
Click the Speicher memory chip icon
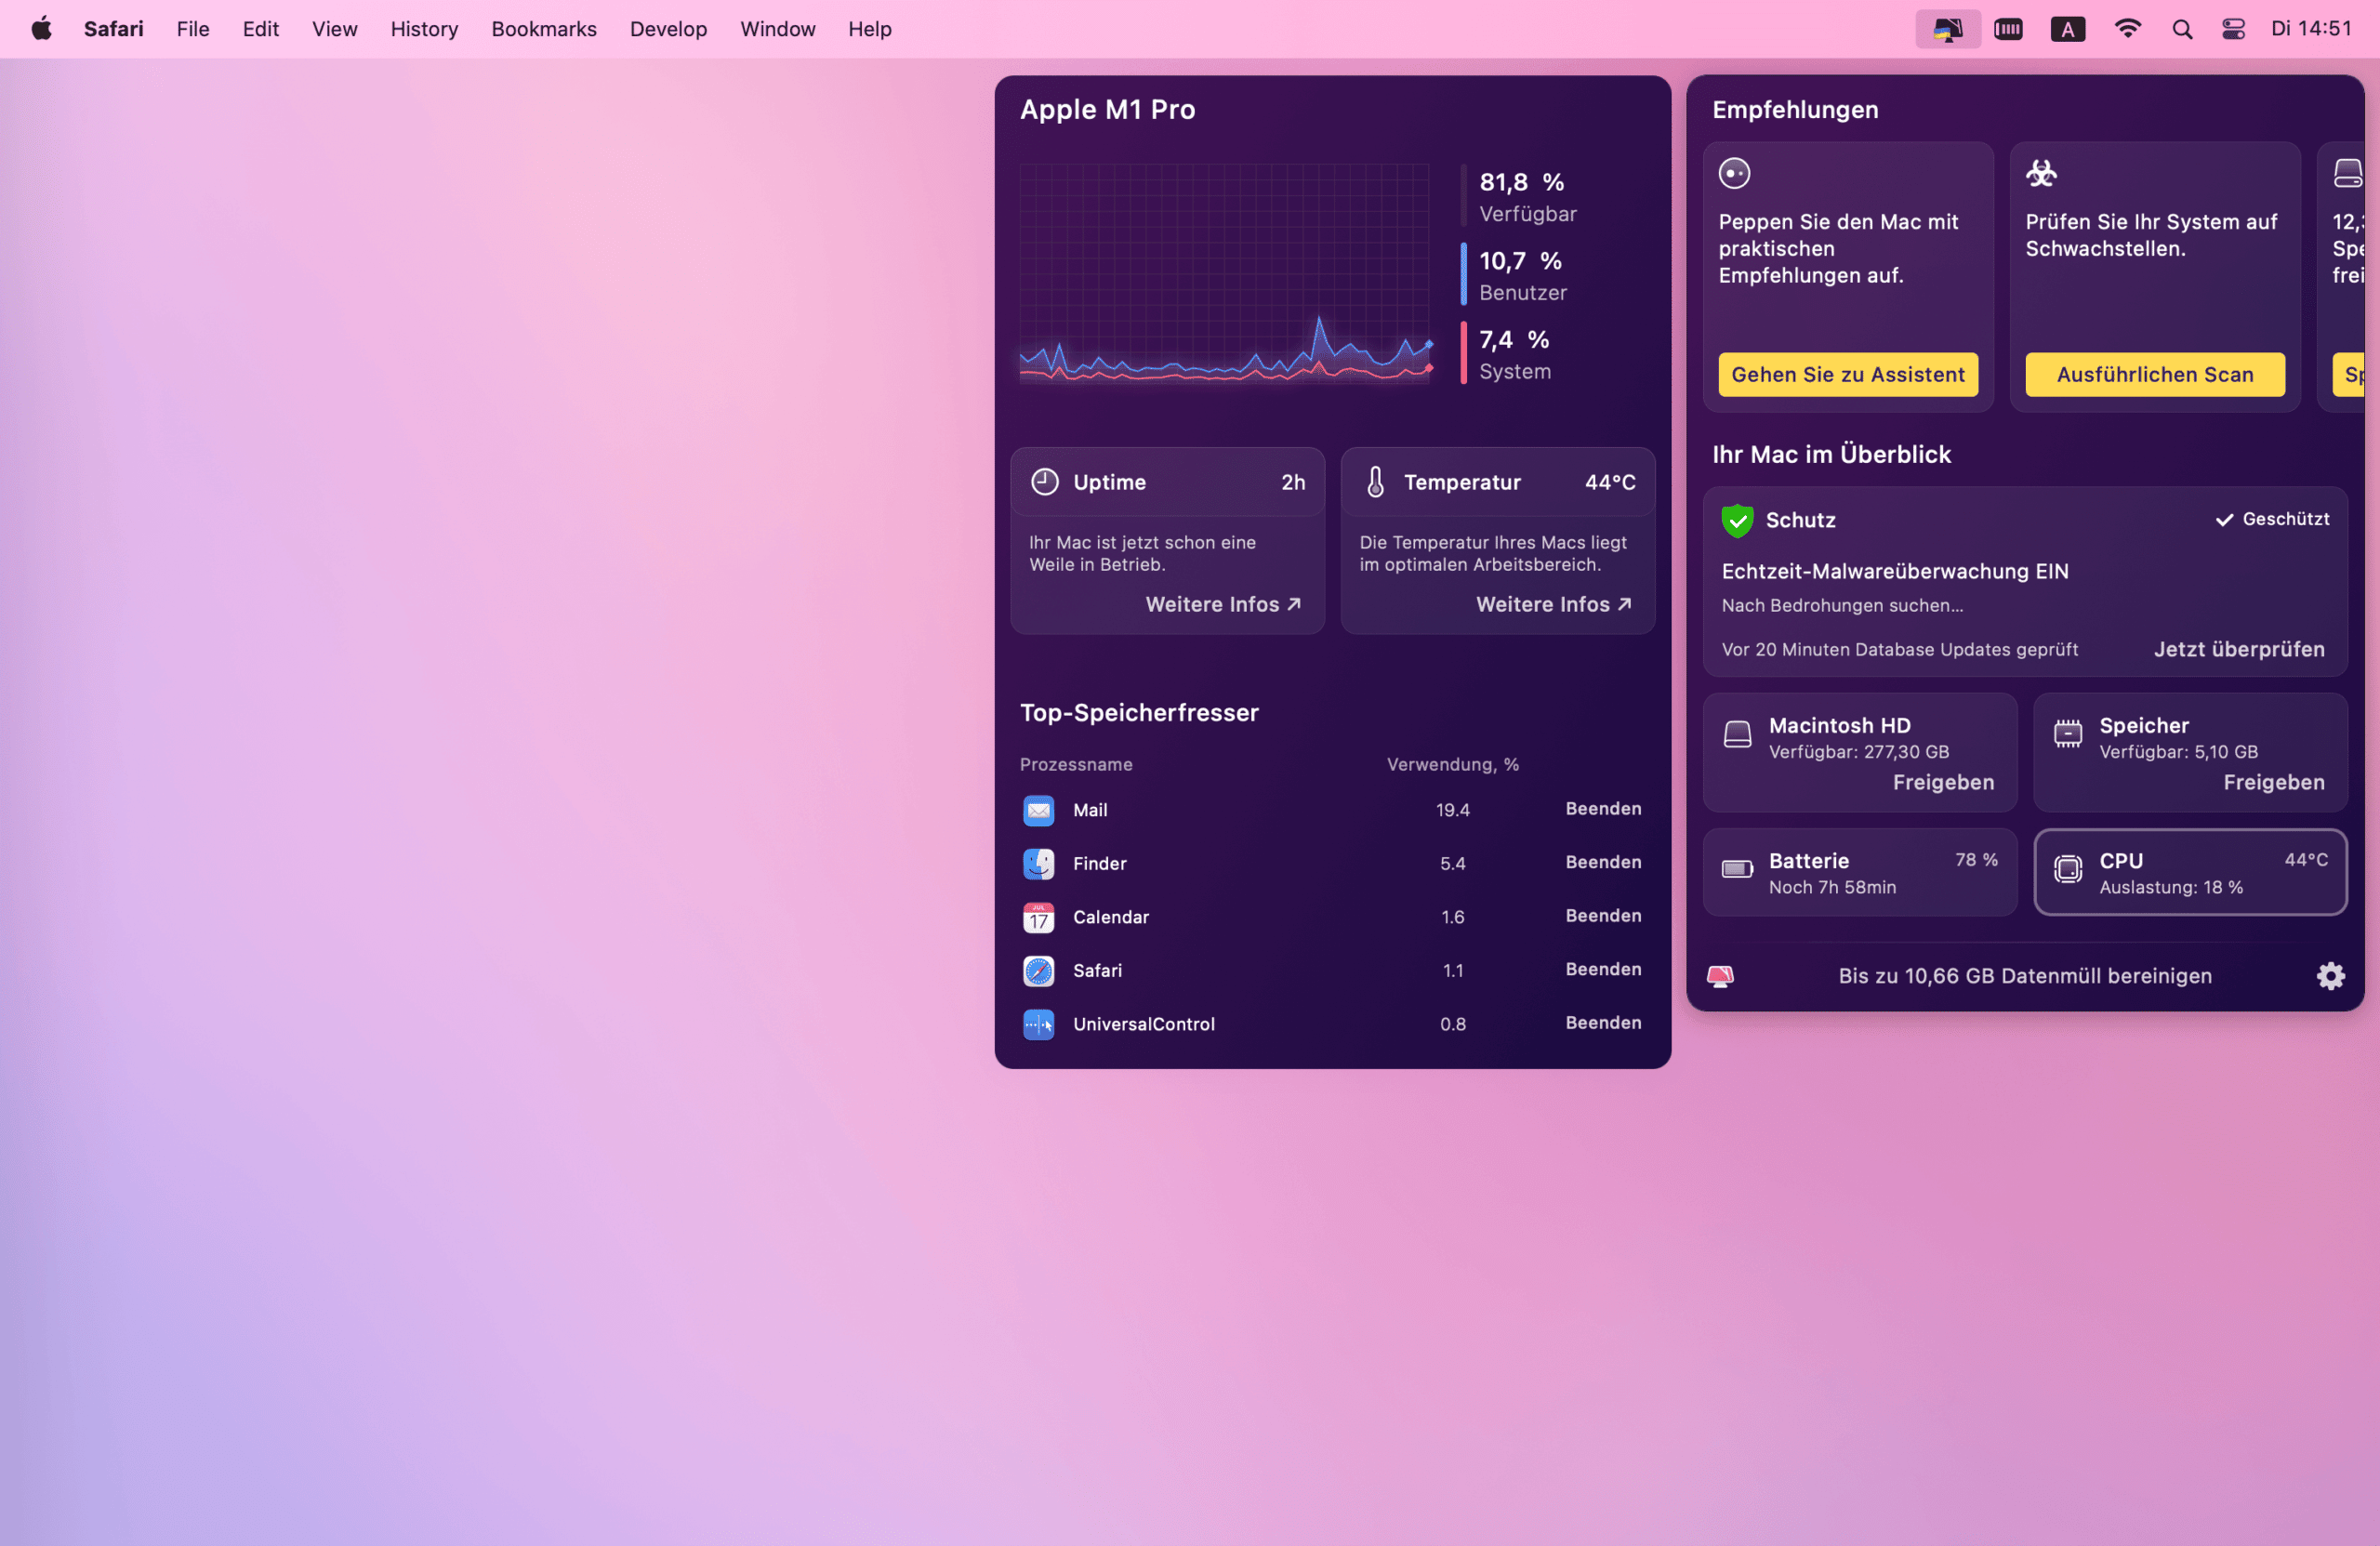pyautogui.click(x=2067, y=734)
